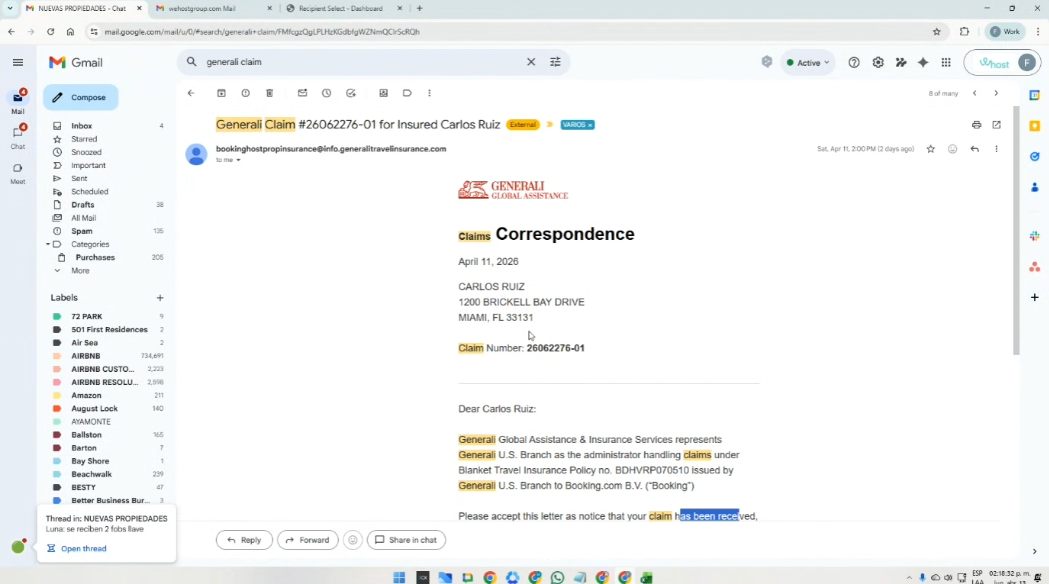Report this email as spam
This screenshot has width=1049, height=584.
click(246, 93)
